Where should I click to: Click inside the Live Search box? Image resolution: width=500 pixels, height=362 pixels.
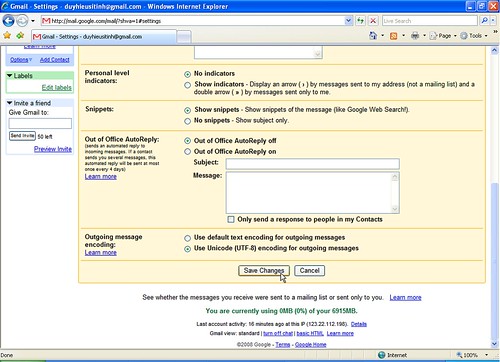click(430, 21)
